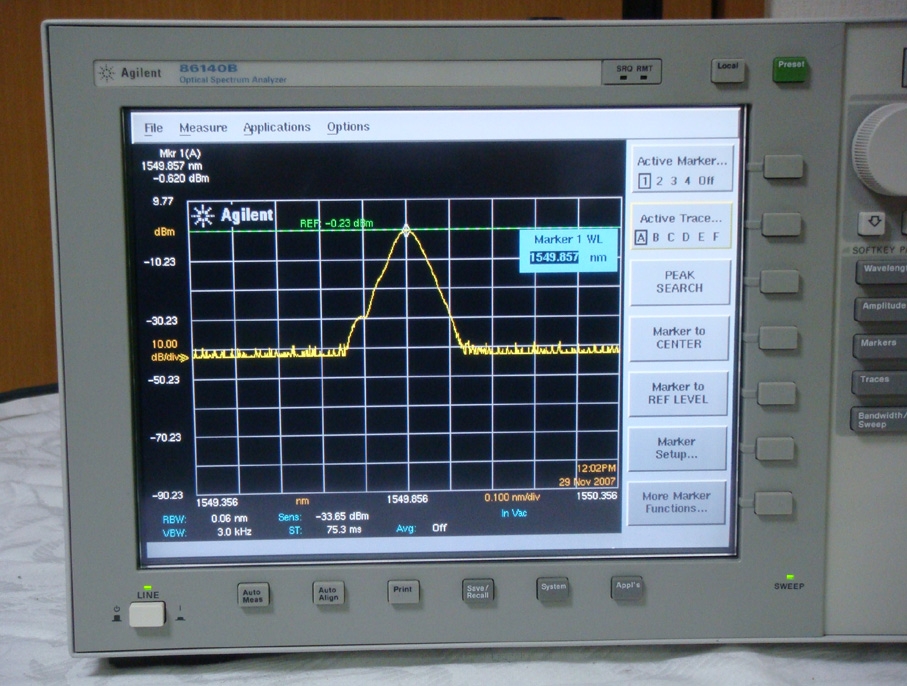This screenshot has height=686, width=907.
Task: Push the hardware key beside Active Marker
Action: pos(783,167)
